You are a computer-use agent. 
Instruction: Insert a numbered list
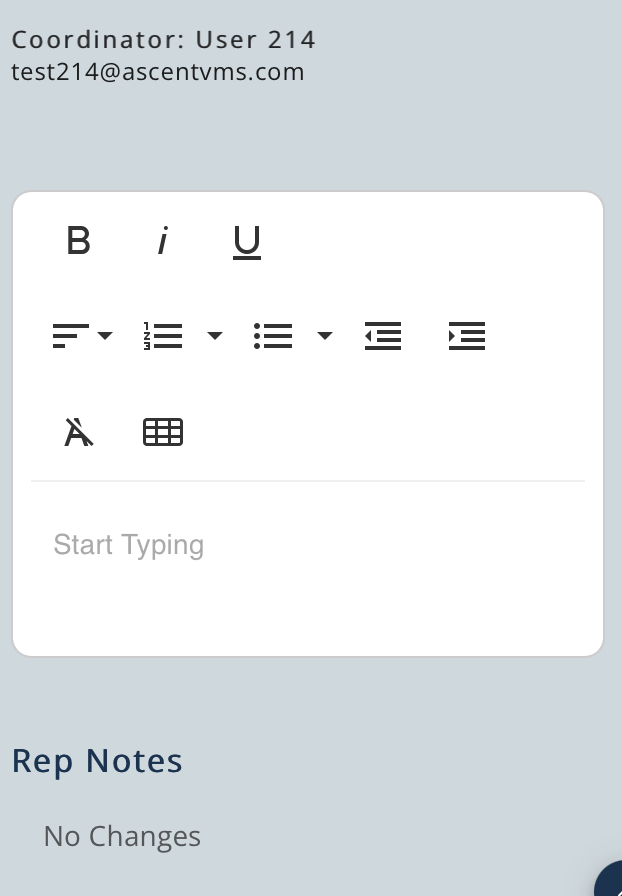[163, 336]
